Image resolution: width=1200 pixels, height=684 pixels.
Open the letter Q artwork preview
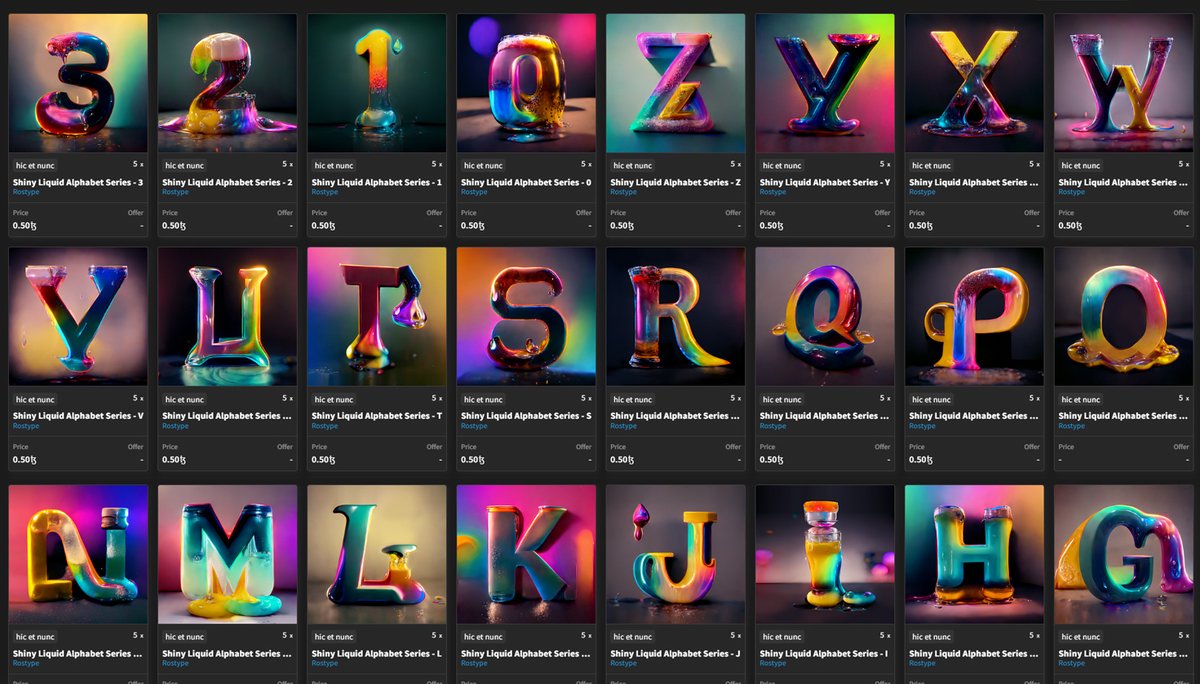(823, 315)
